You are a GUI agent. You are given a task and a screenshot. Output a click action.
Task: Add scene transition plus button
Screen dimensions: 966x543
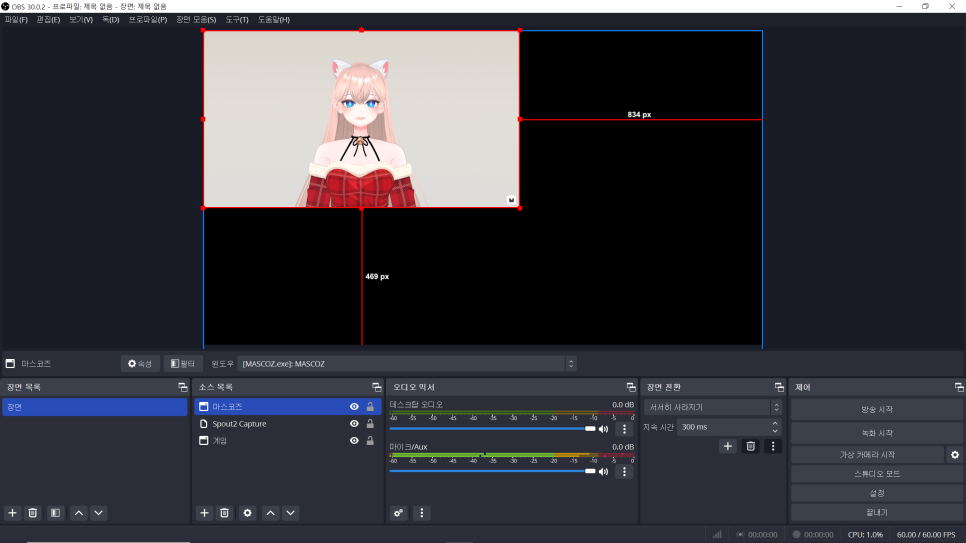click(728, 446)
